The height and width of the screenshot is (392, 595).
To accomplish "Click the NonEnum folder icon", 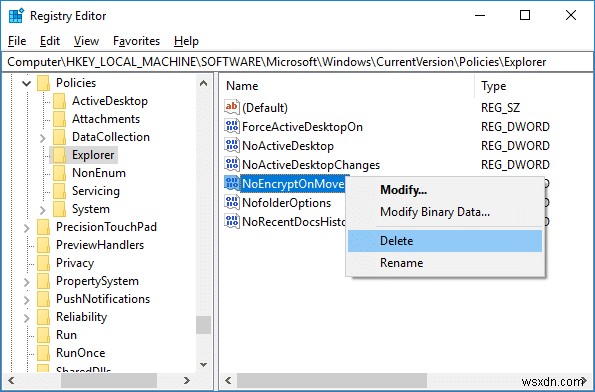I will tap(60, 173).
